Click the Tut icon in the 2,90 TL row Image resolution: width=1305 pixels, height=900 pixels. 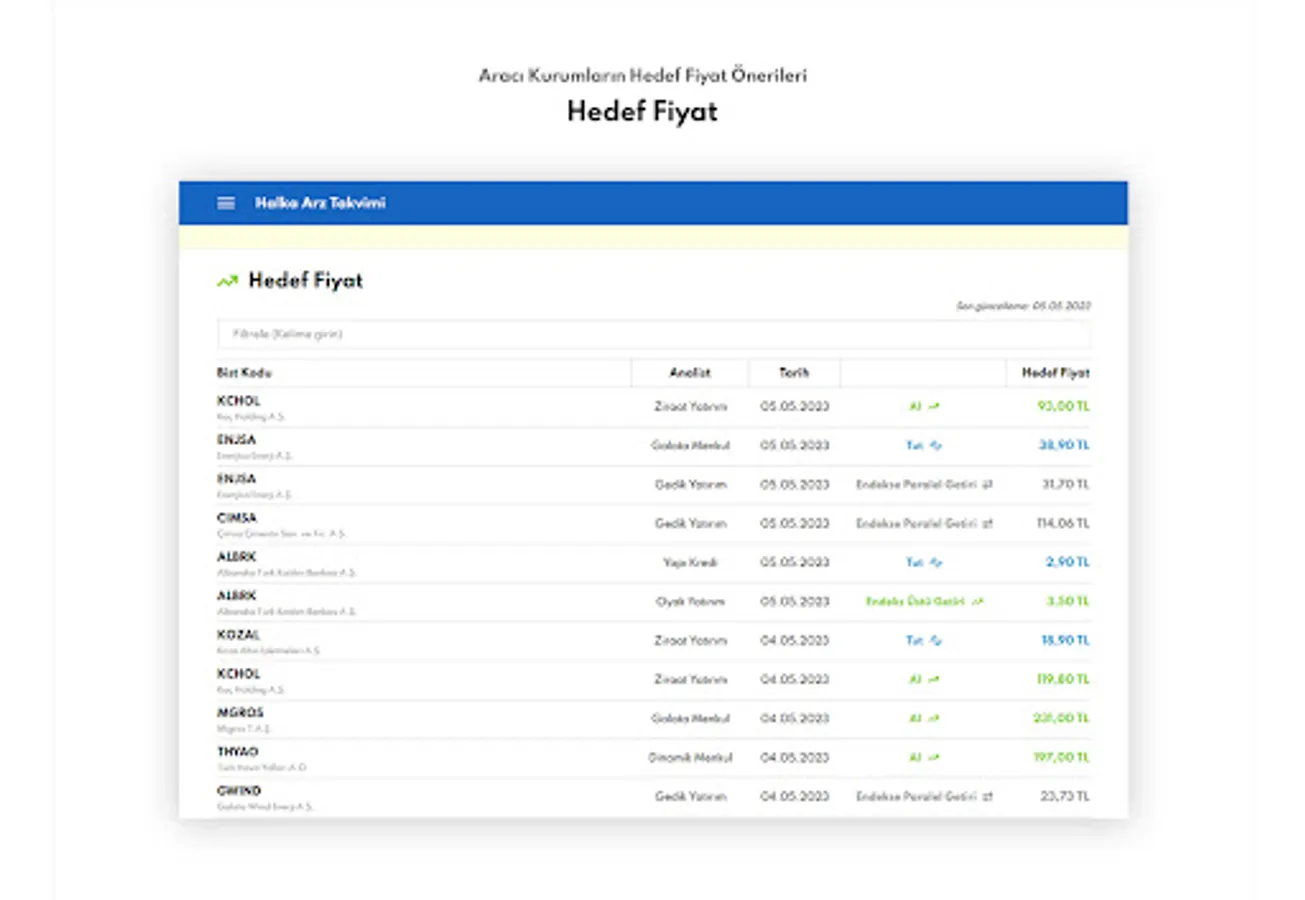(x=935, y=563)
